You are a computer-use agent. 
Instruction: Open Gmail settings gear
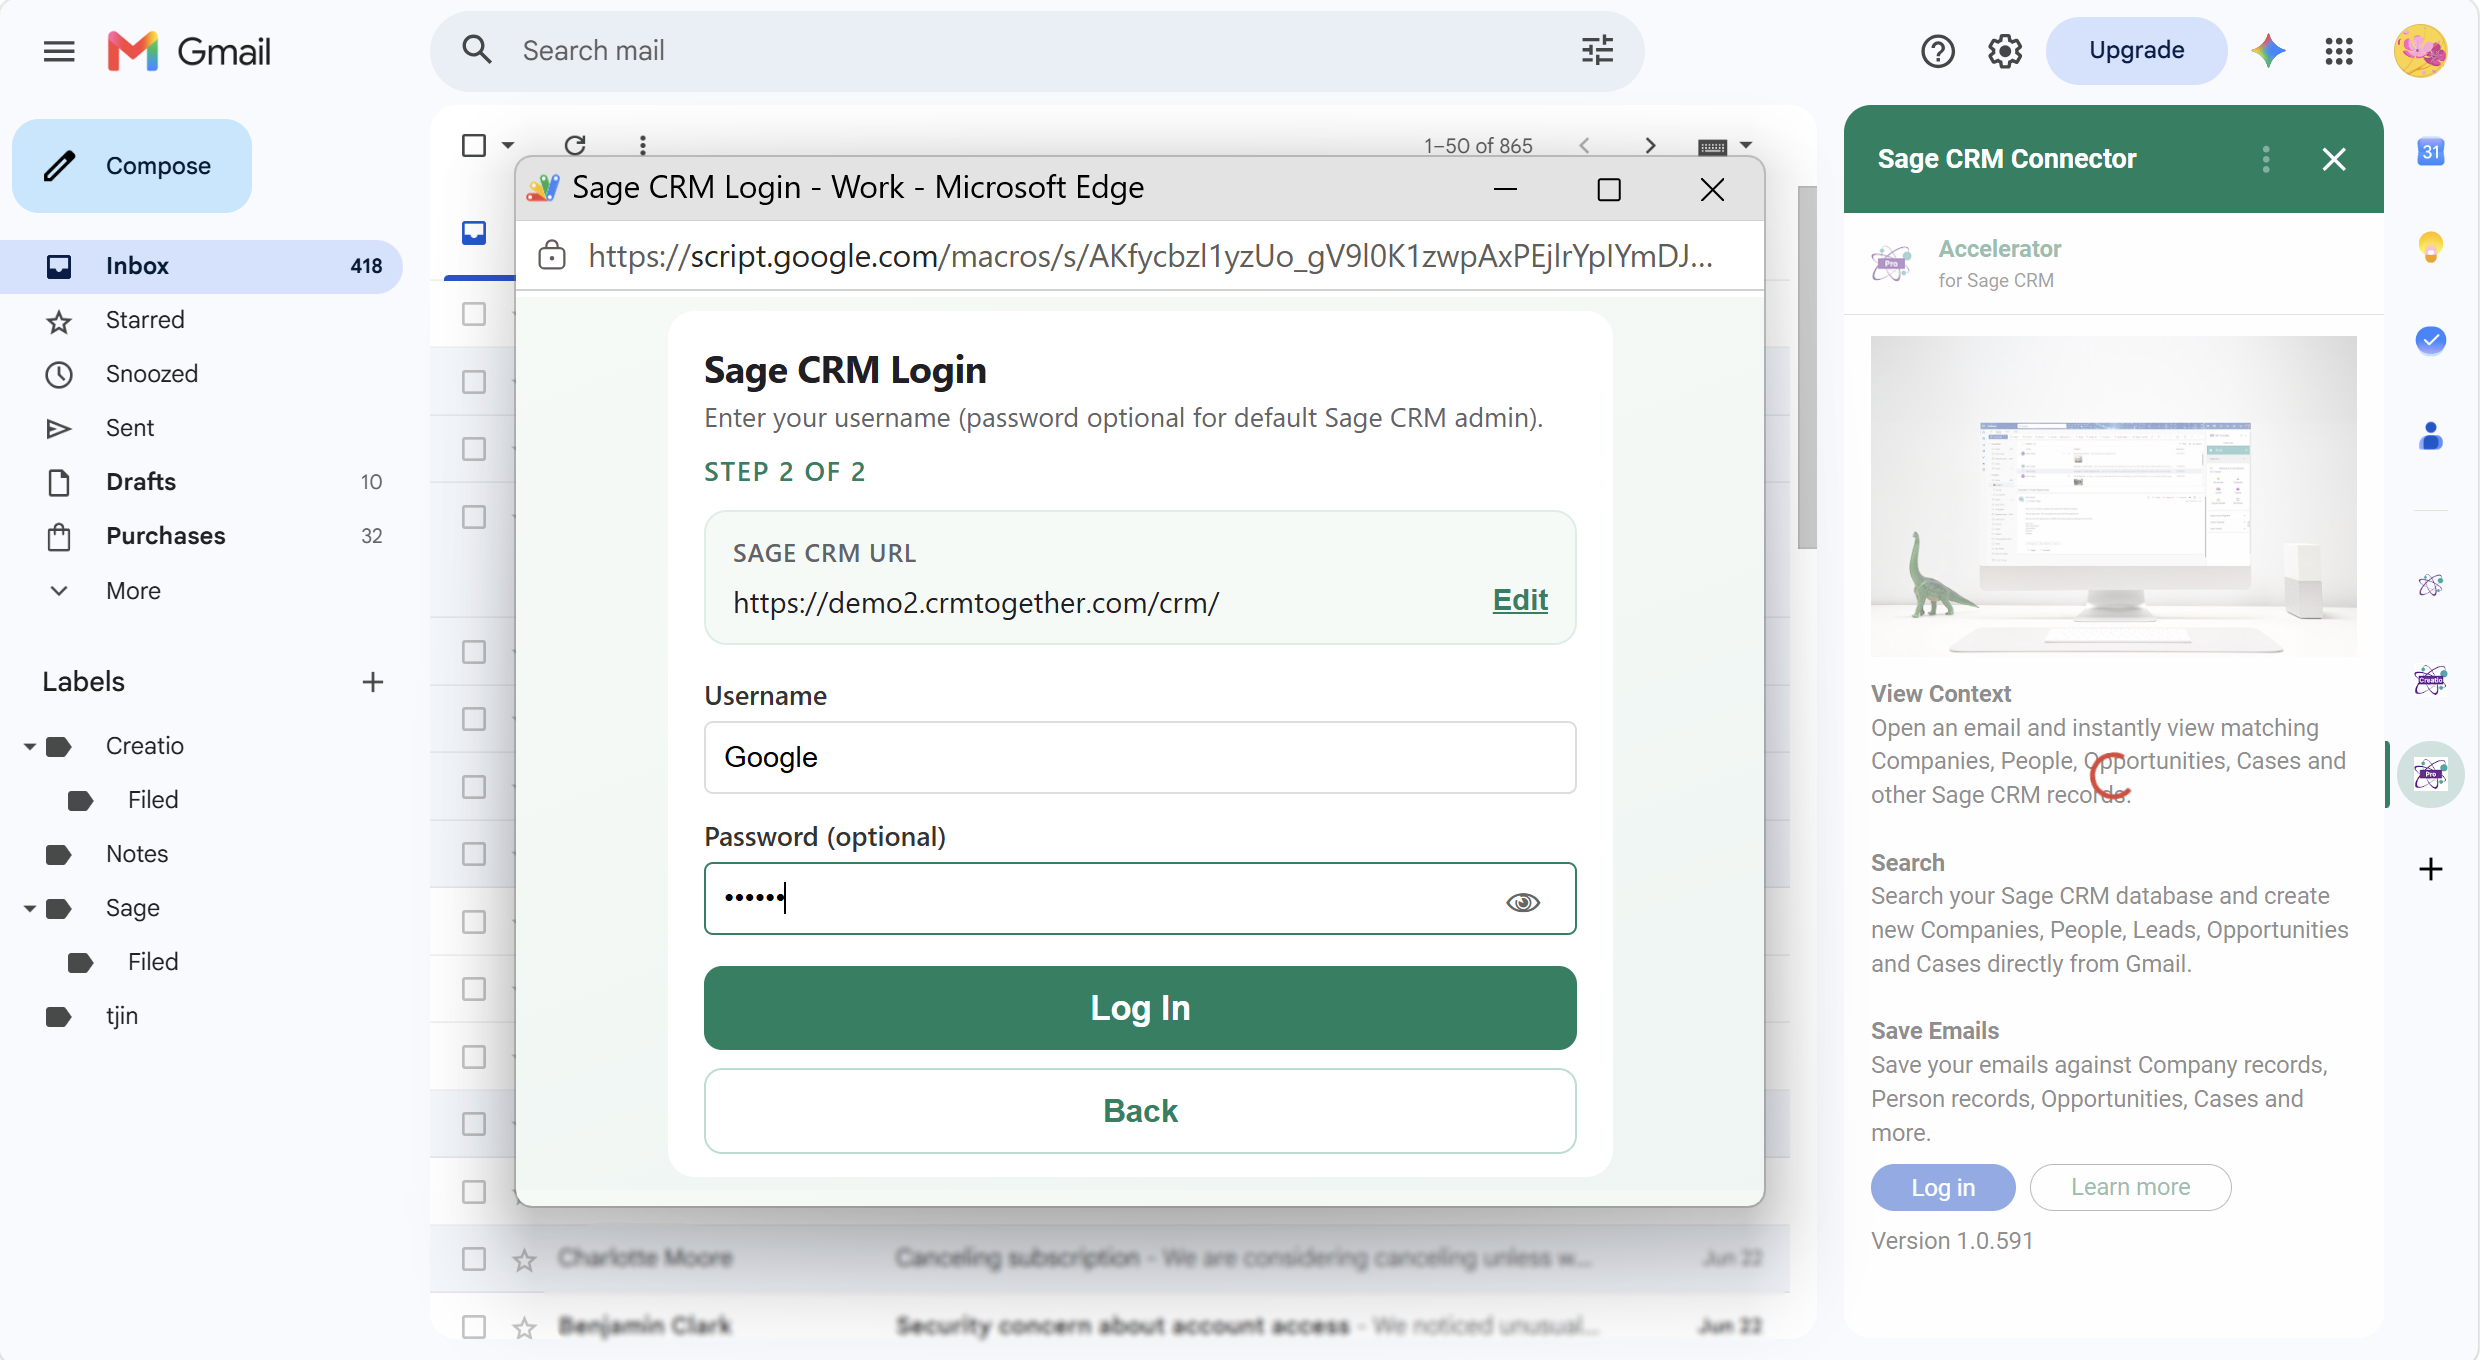pyautogui.click(x=2005, y=51)
